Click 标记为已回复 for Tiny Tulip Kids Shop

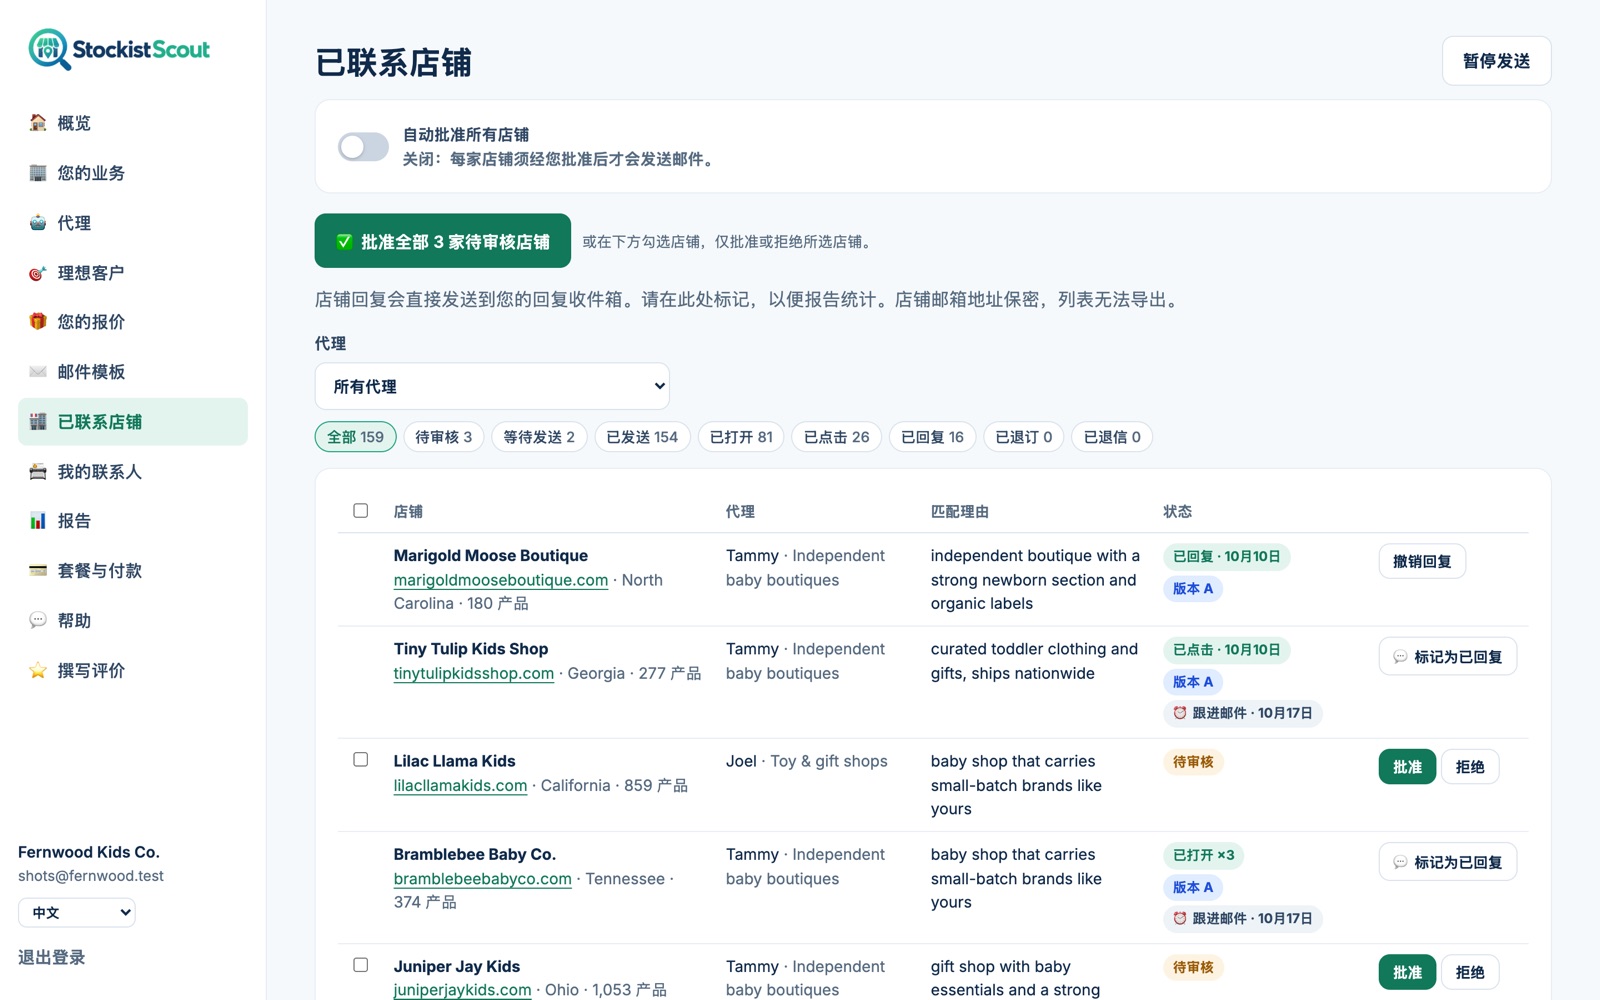[1447, 657]
